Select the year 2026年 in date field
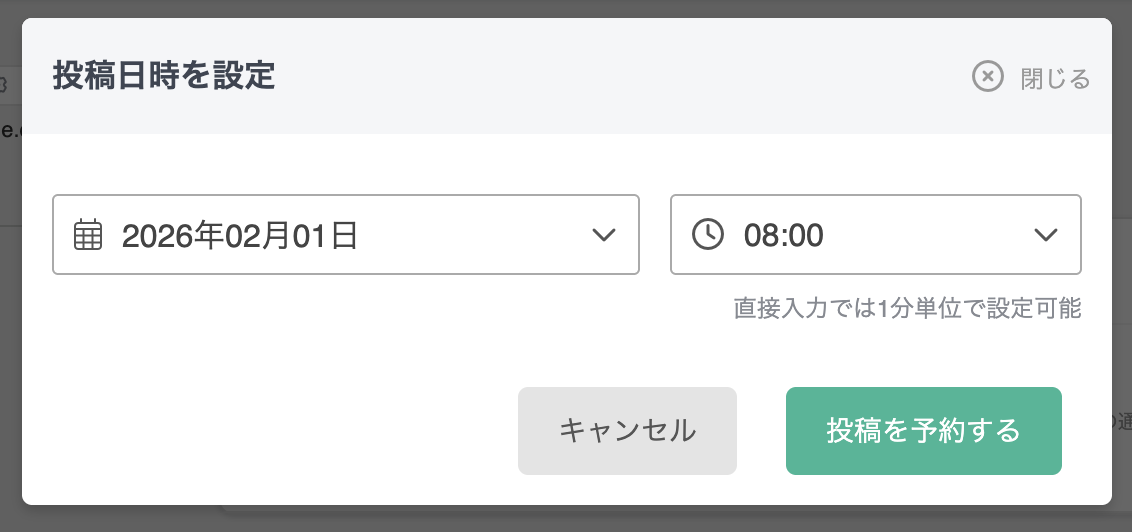 click(168, 236)
